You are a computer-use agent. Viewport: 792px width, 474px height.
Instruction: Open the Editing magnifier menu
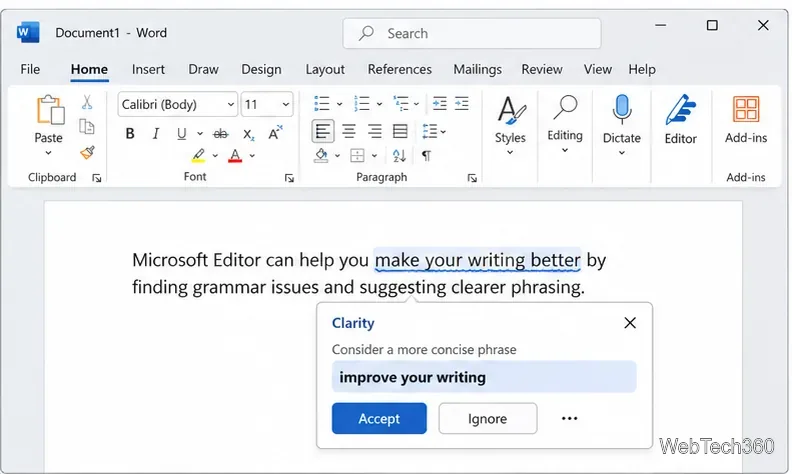click(565, 124)
